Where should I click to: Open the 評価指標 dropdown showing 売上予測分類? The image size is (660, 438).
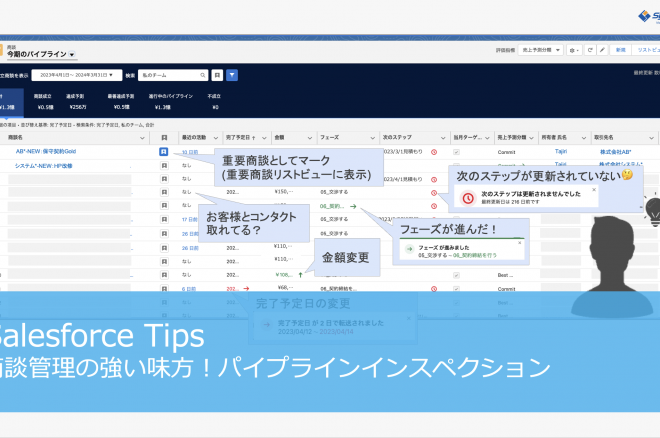(540, 50)
